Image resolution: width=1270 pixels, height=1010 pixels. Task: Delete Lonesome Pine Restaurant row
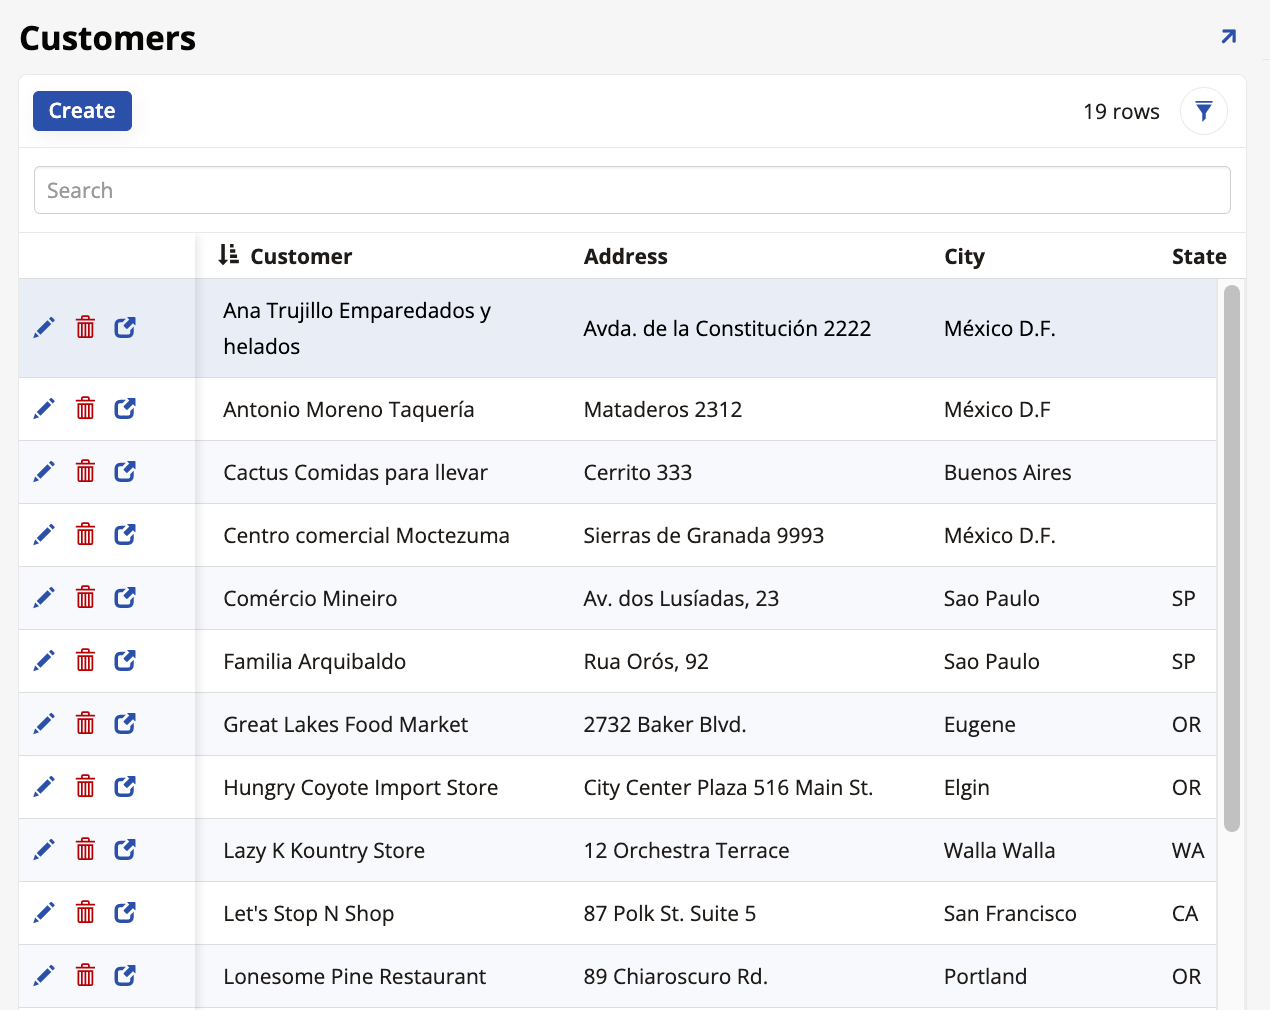(x=84, y=974)
